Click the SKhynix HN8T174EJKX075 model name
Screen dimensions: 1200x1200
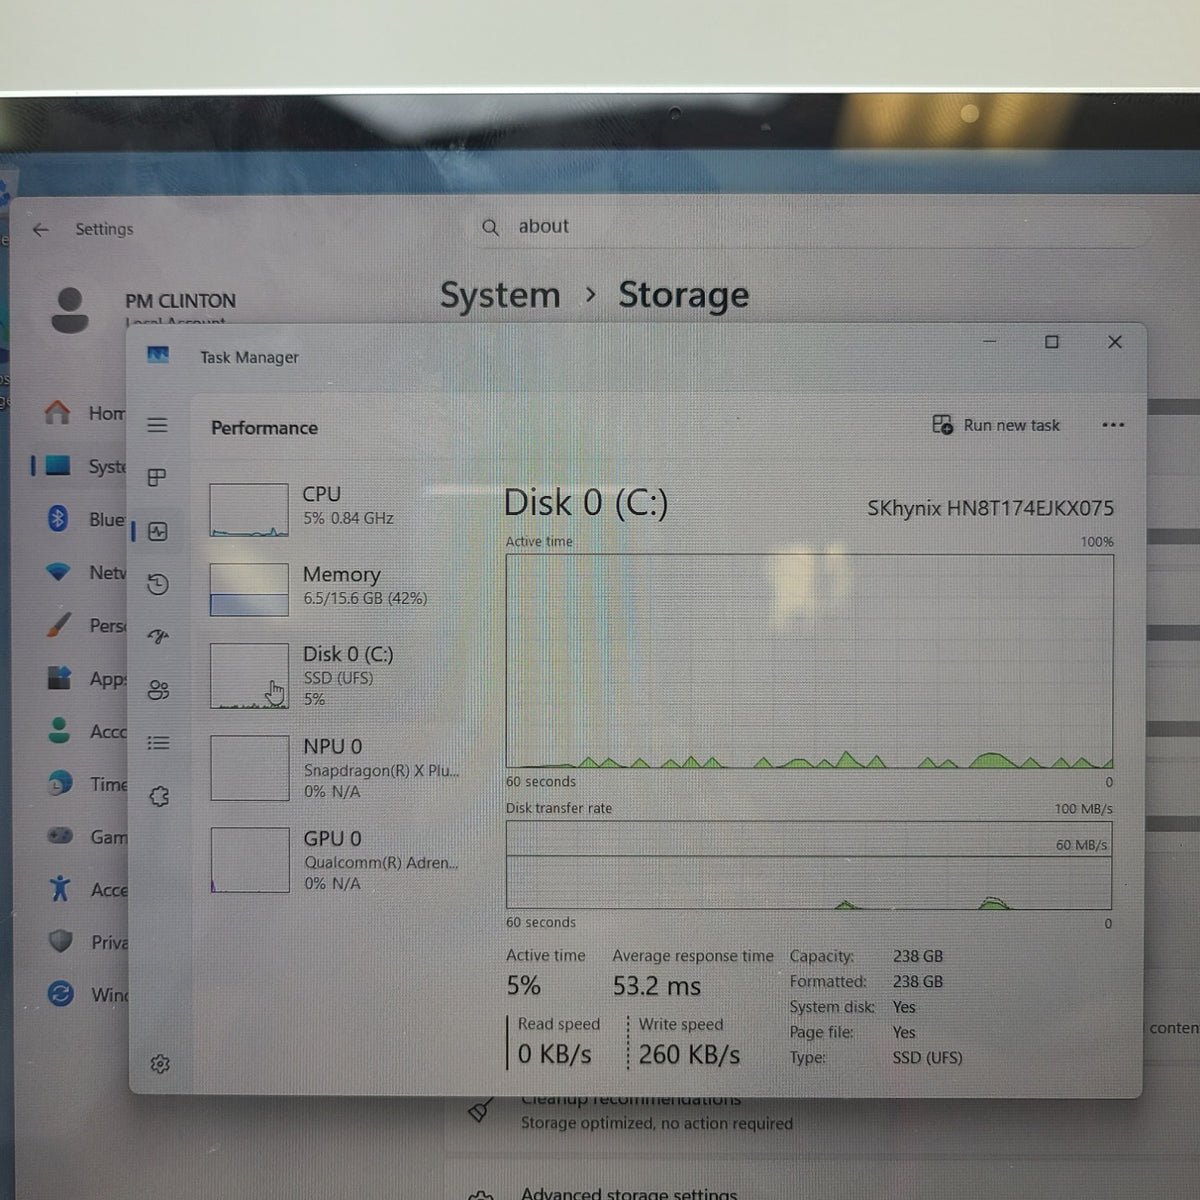(x=990, y=508)
